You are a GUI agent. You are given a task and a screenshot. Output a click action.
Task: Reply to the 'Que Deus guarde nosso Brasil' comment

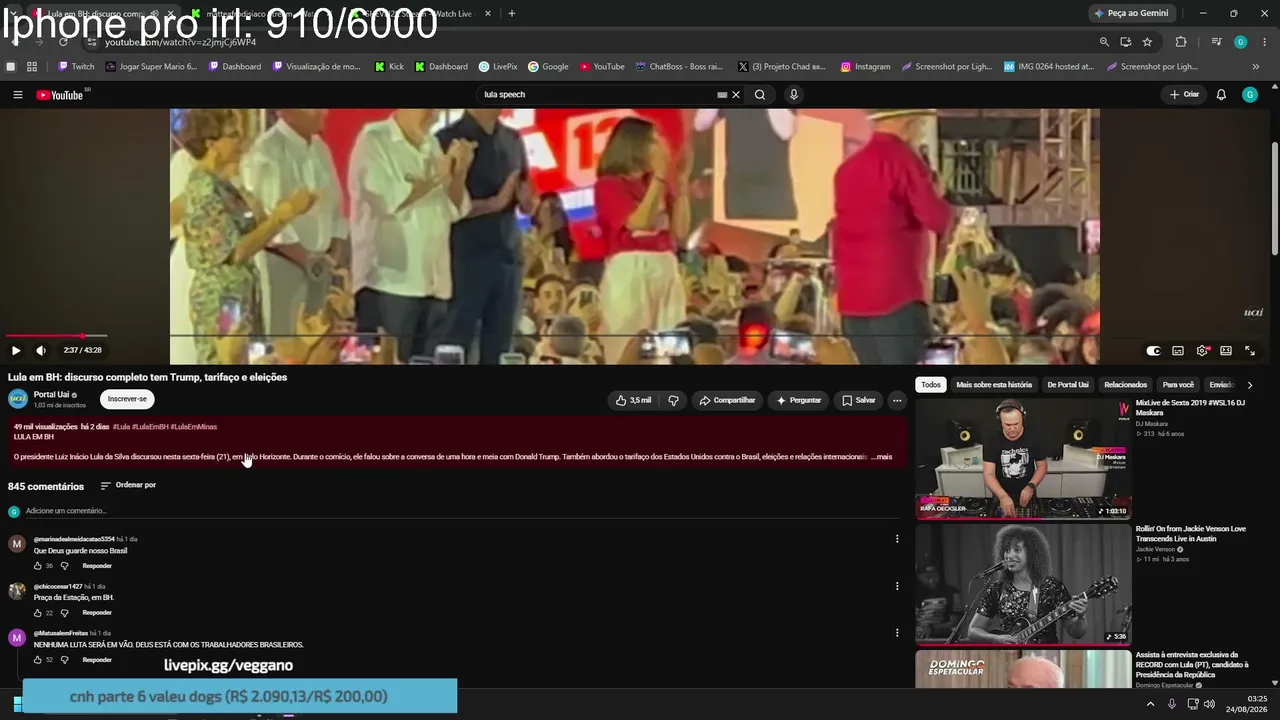point(97,566)
